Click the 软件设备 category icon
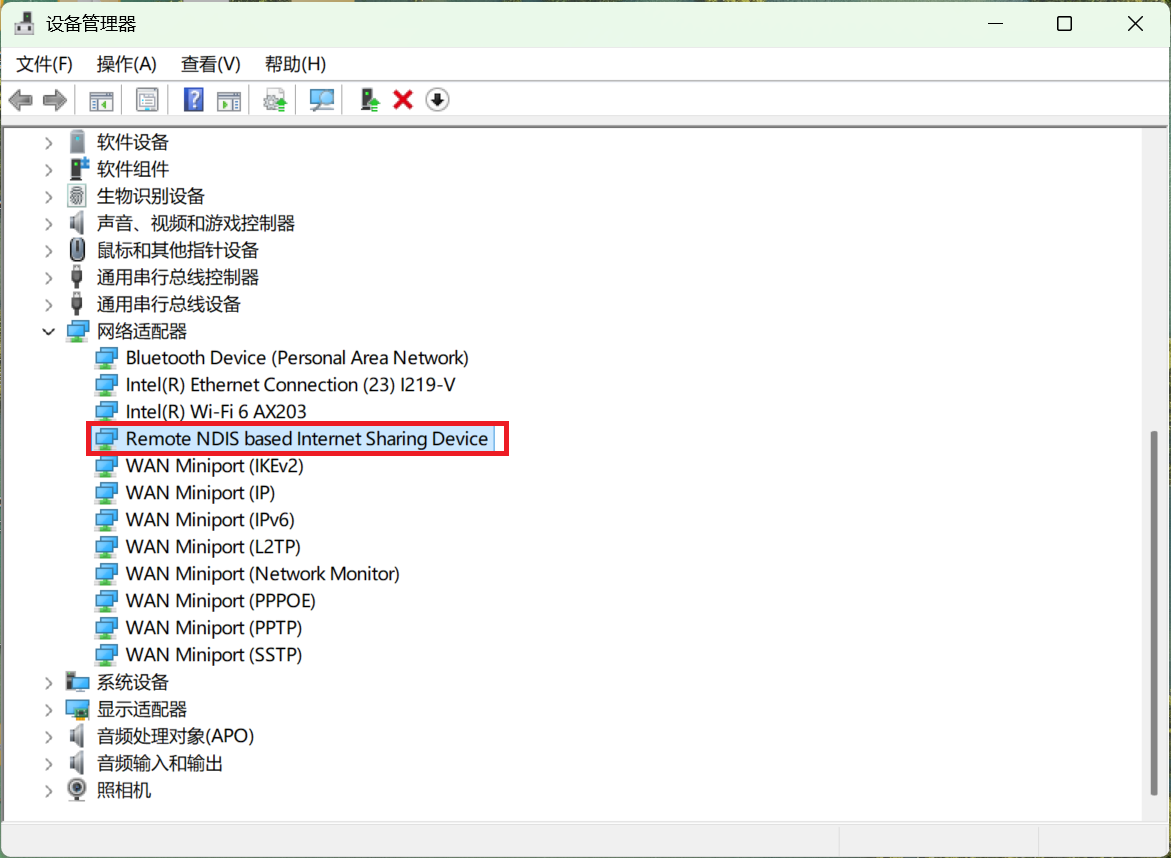The image size is (1171, 858). click(77, 142)
